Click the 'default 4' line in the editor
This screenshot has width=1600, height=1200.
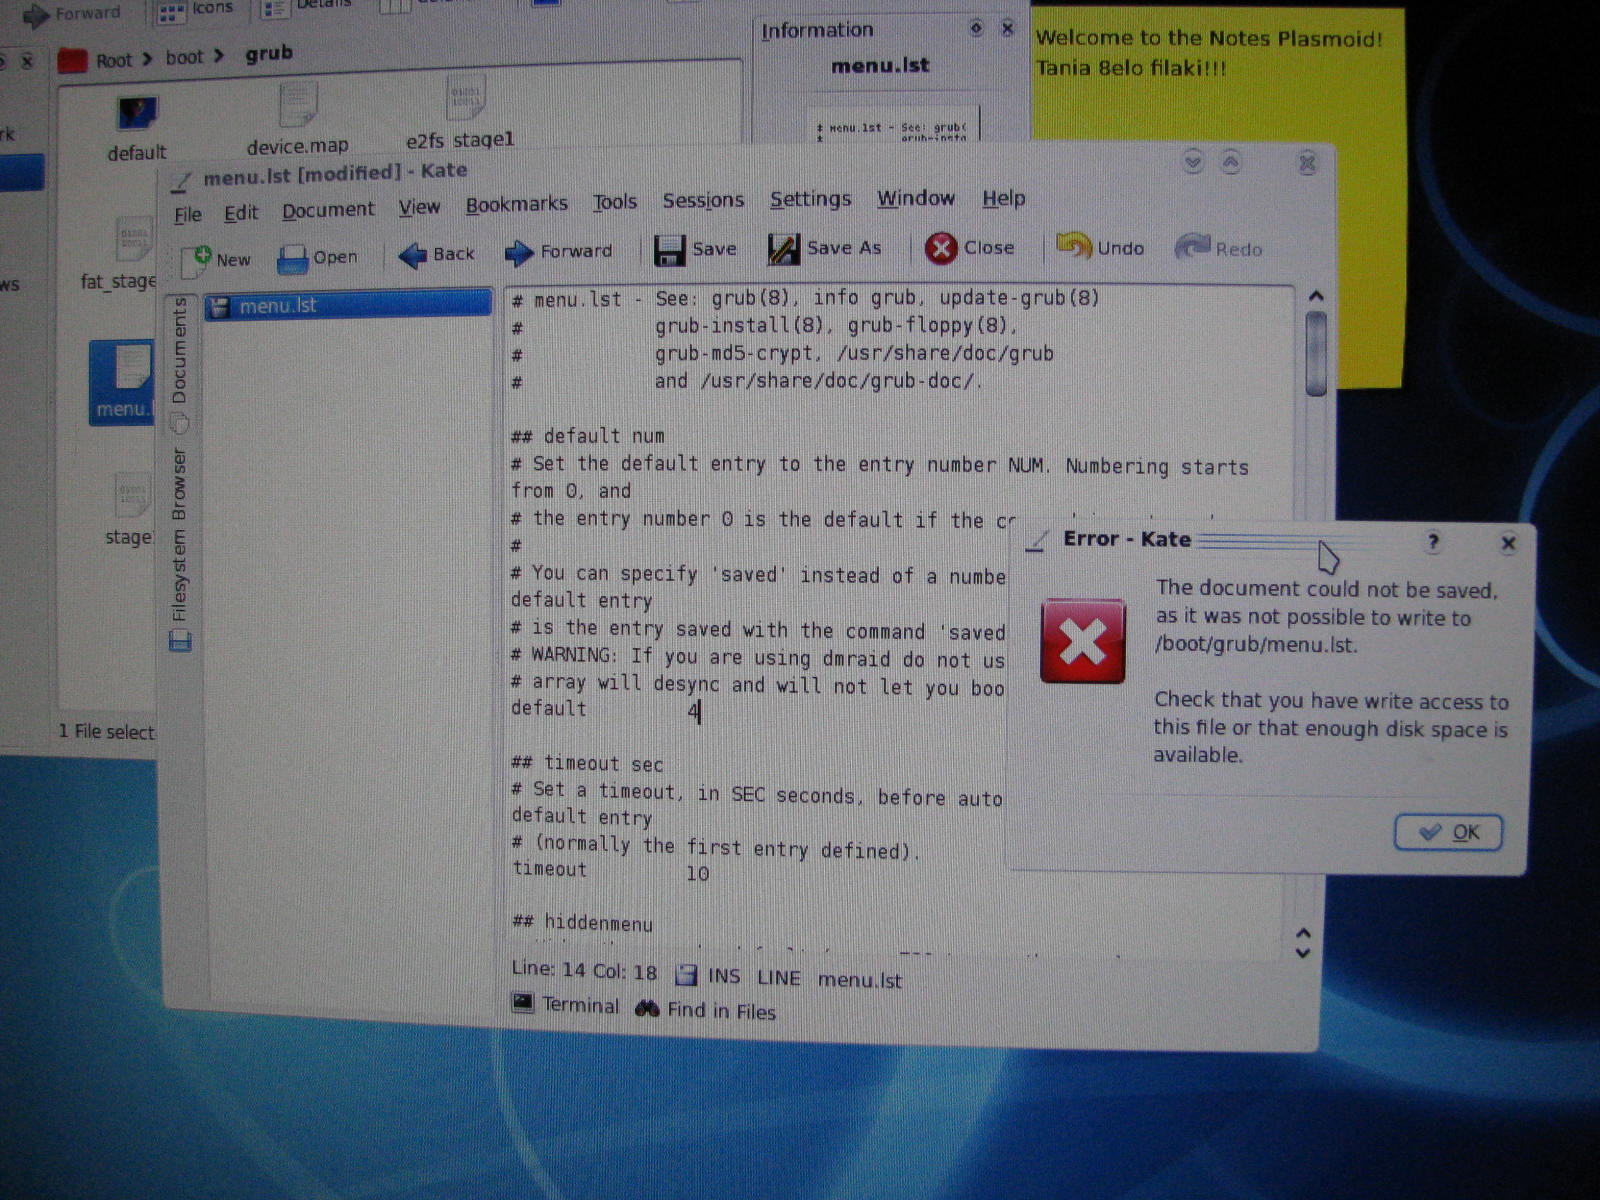click(606, 710)
